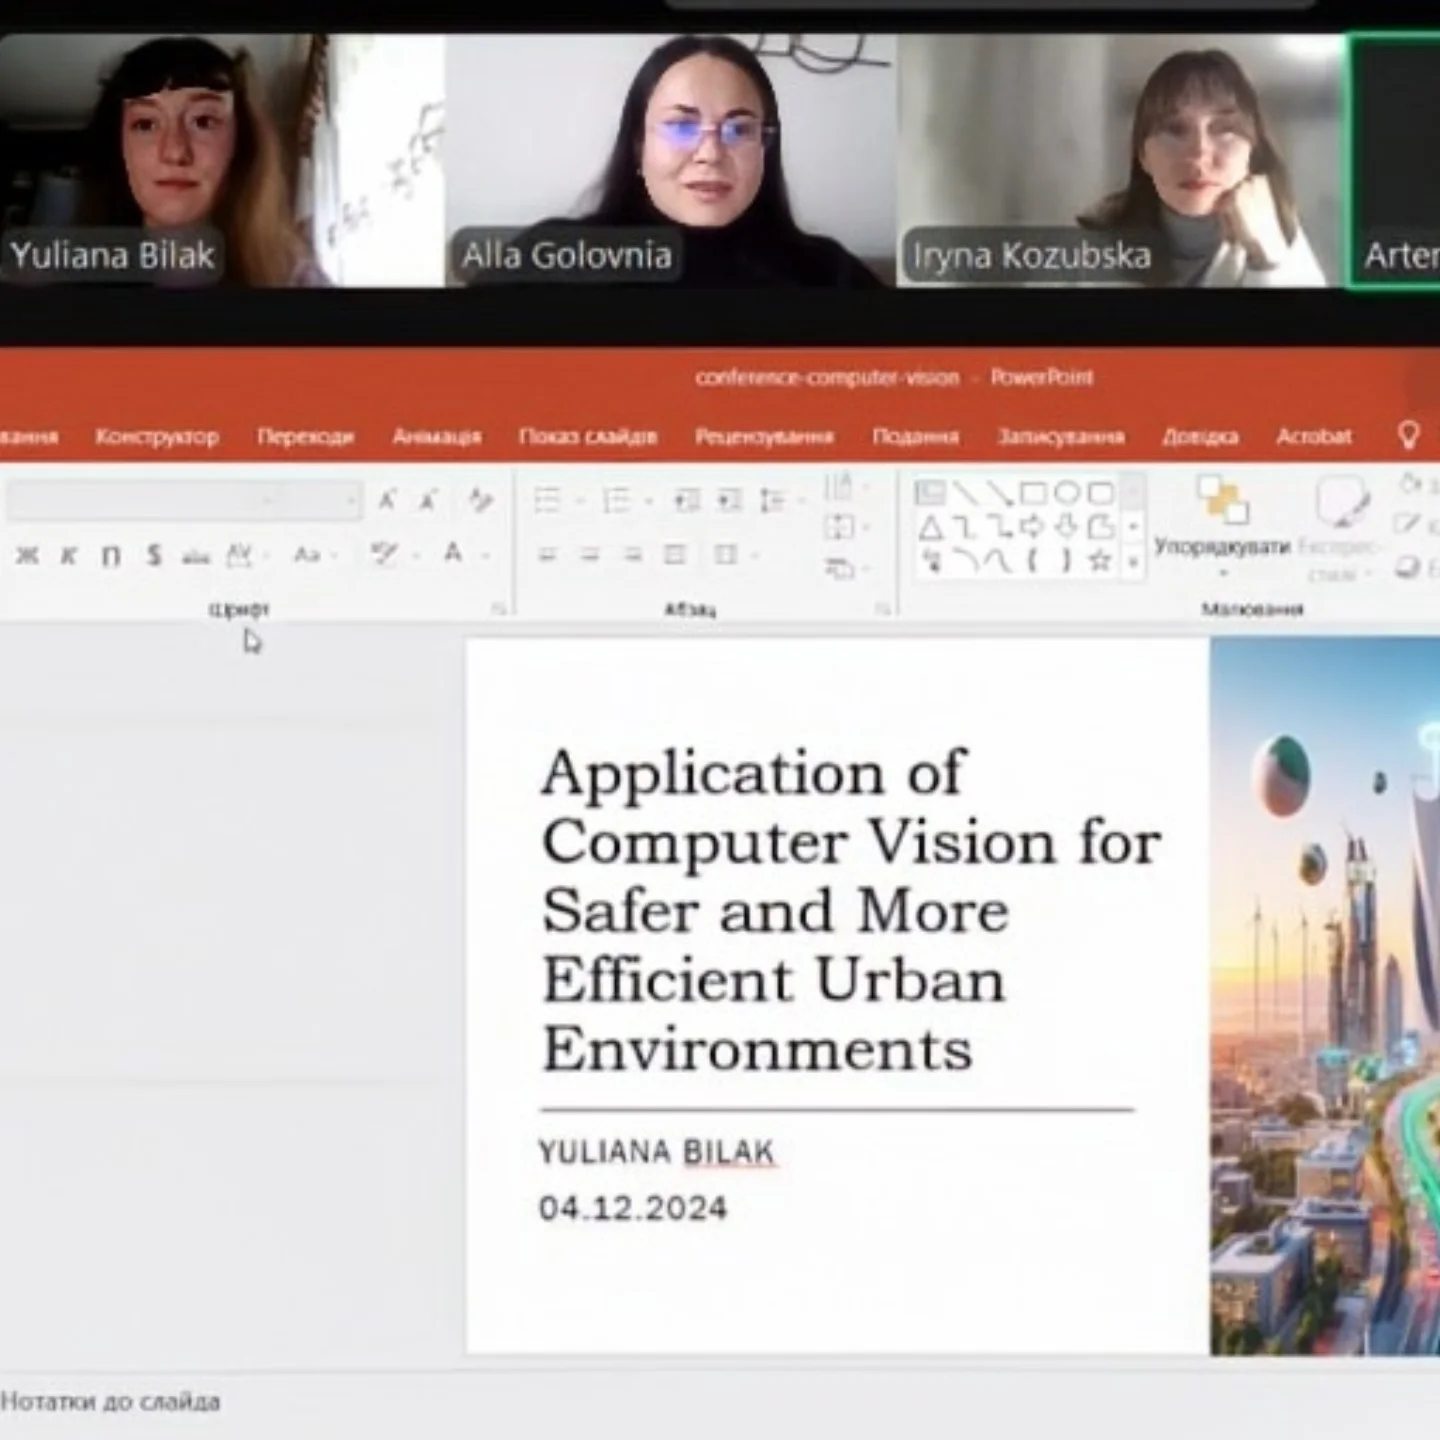The image size is (1440, 1440).
Task: Open the Шрифт group dialog launcher
Action: tap(497, 608)
